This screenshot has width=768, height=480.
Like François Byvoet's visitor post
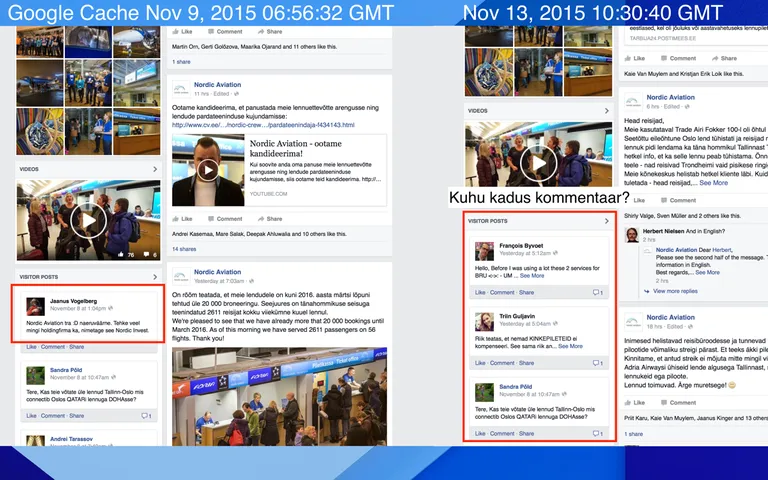[480, 292]
